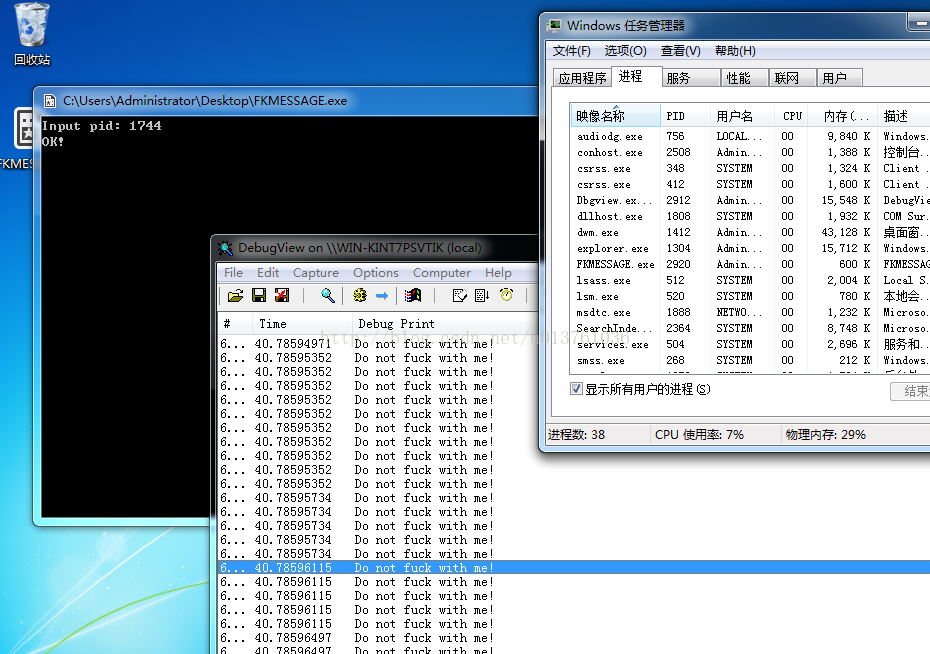Toggle the Capture Win32 Windows flag icon
This screenshot has width=930, height=654.
[x=413, y=295]
